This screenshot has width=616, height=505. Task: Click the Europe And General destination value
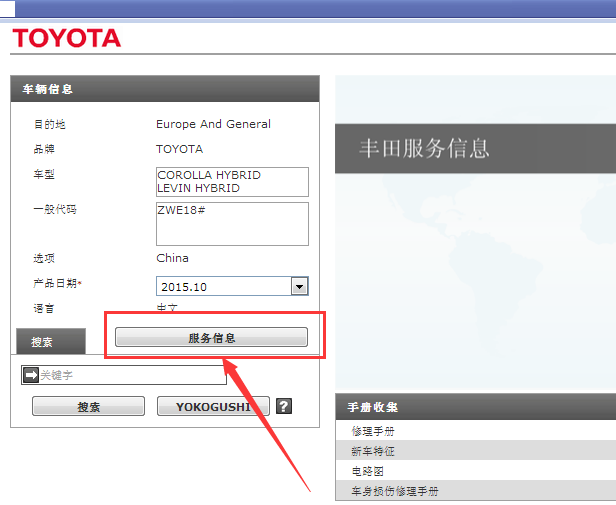pyautogui.click(x=213, y=124)
